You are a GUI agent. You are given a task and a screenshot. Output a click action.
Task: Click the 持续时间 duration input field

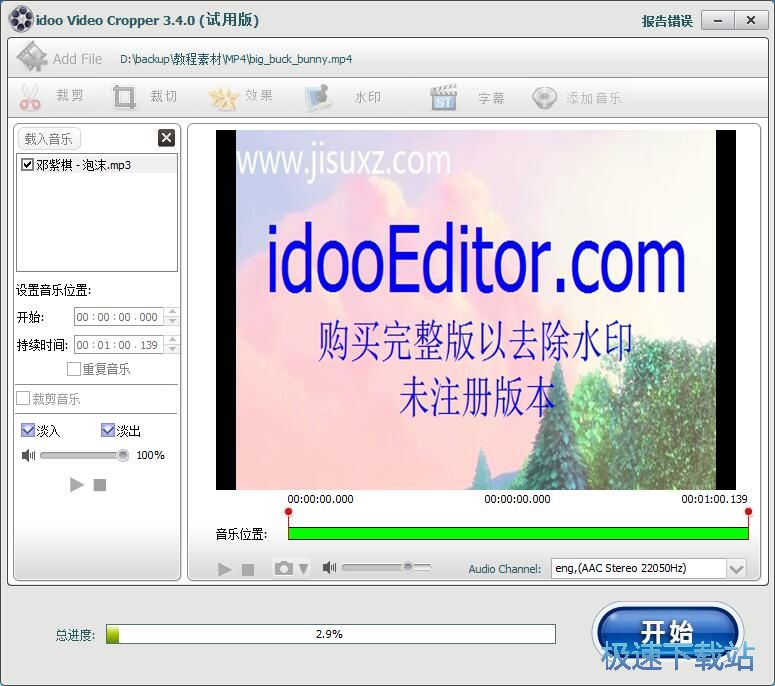[x=118, y=344]
